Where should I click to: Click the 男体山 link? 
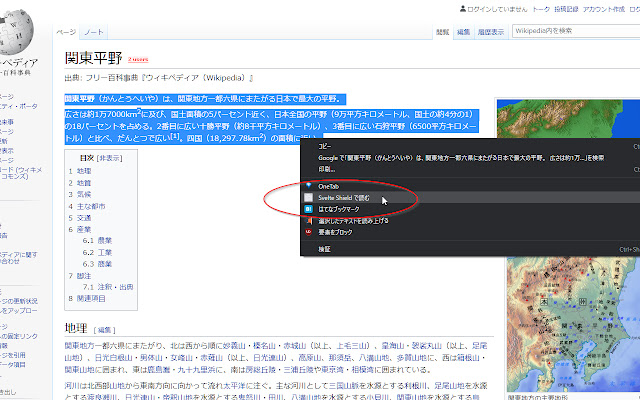pos(152,358)
